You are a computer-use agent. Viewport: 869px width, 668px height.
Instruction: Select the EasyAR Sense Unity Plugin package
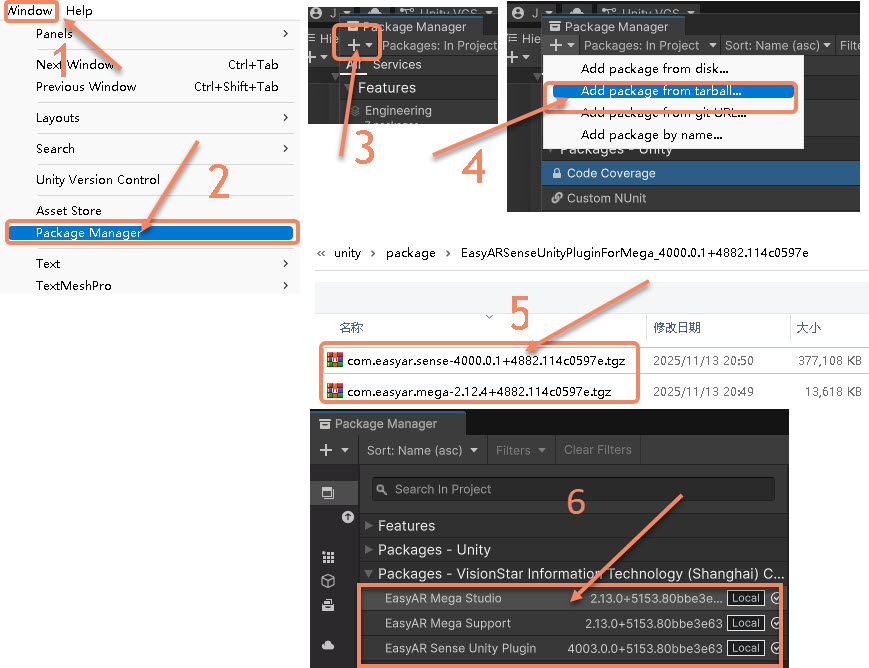(571, 648)
